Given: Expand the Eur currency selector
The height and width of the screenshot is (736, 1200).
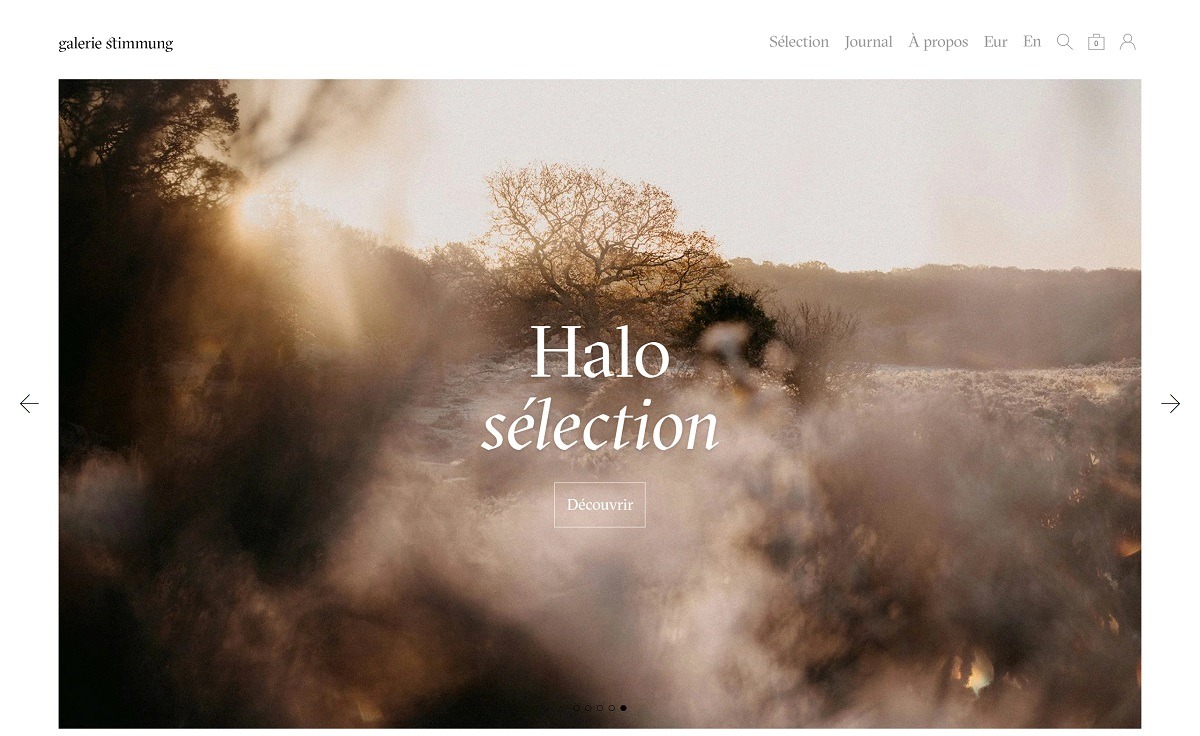Looking at the screenshot, I should click(x=995, y=42).
